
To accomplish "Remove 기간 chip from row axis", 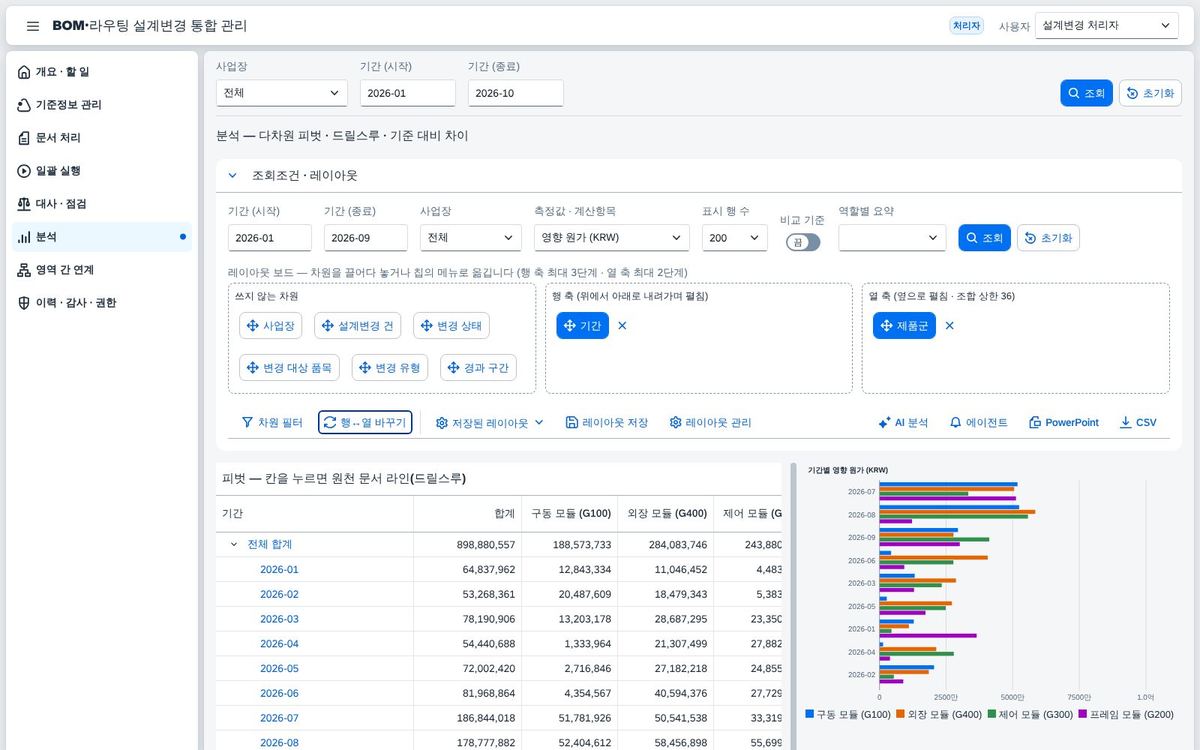I will tap(622, 326).
